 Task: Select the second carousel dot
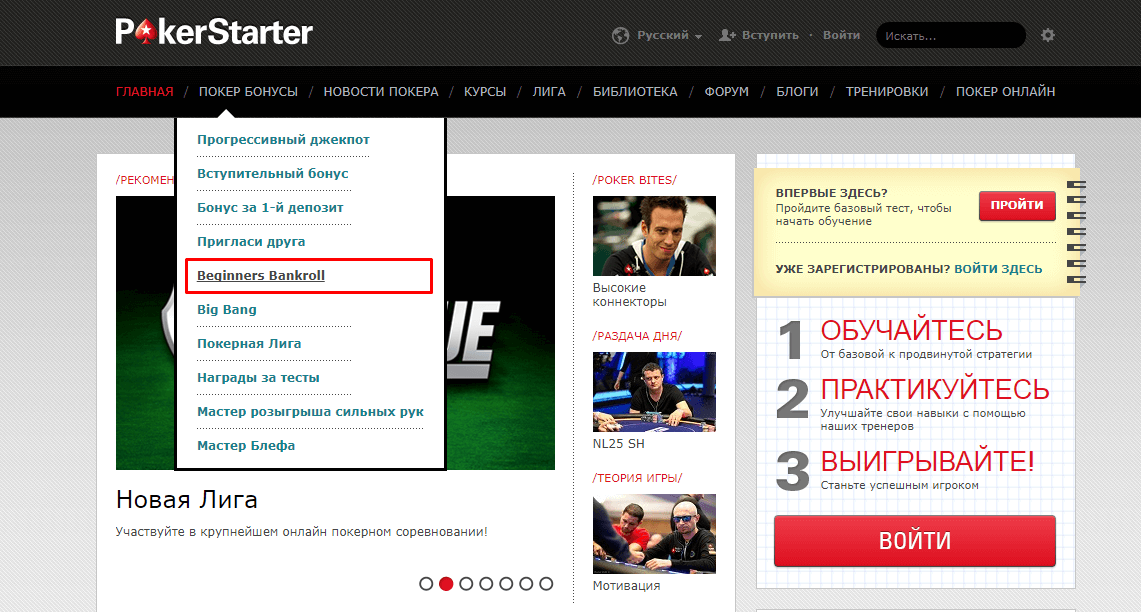pyautogui.click(x=446, y=584)
